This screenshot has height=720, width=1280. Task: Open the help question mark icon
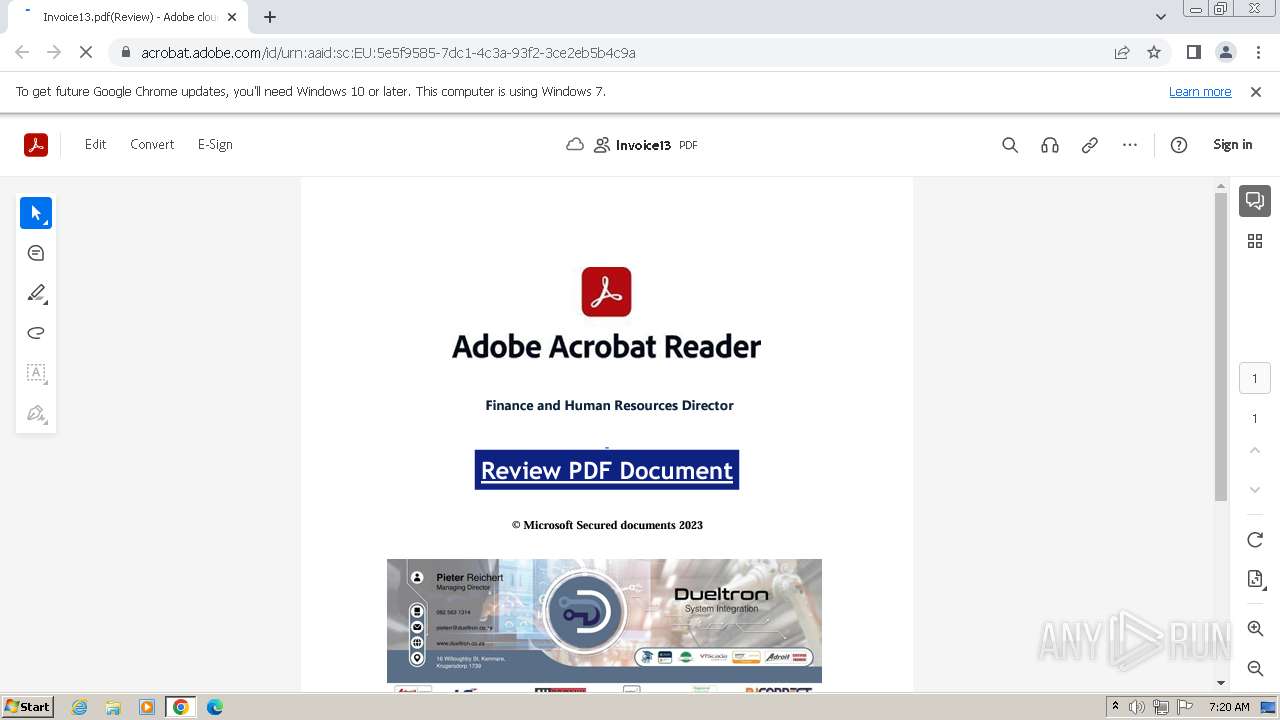pos(1179,145)
